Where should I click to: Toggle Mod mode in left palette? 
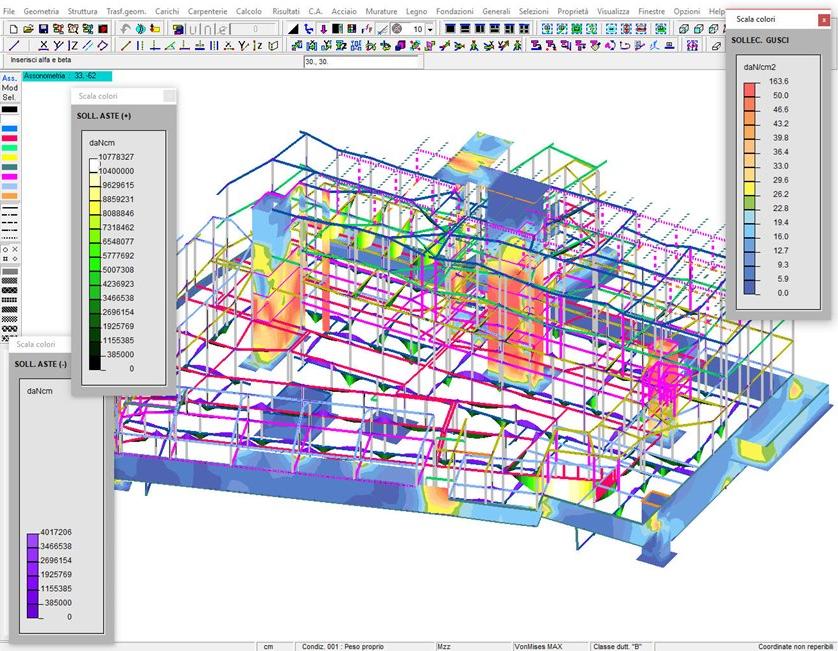click(9, 88)
